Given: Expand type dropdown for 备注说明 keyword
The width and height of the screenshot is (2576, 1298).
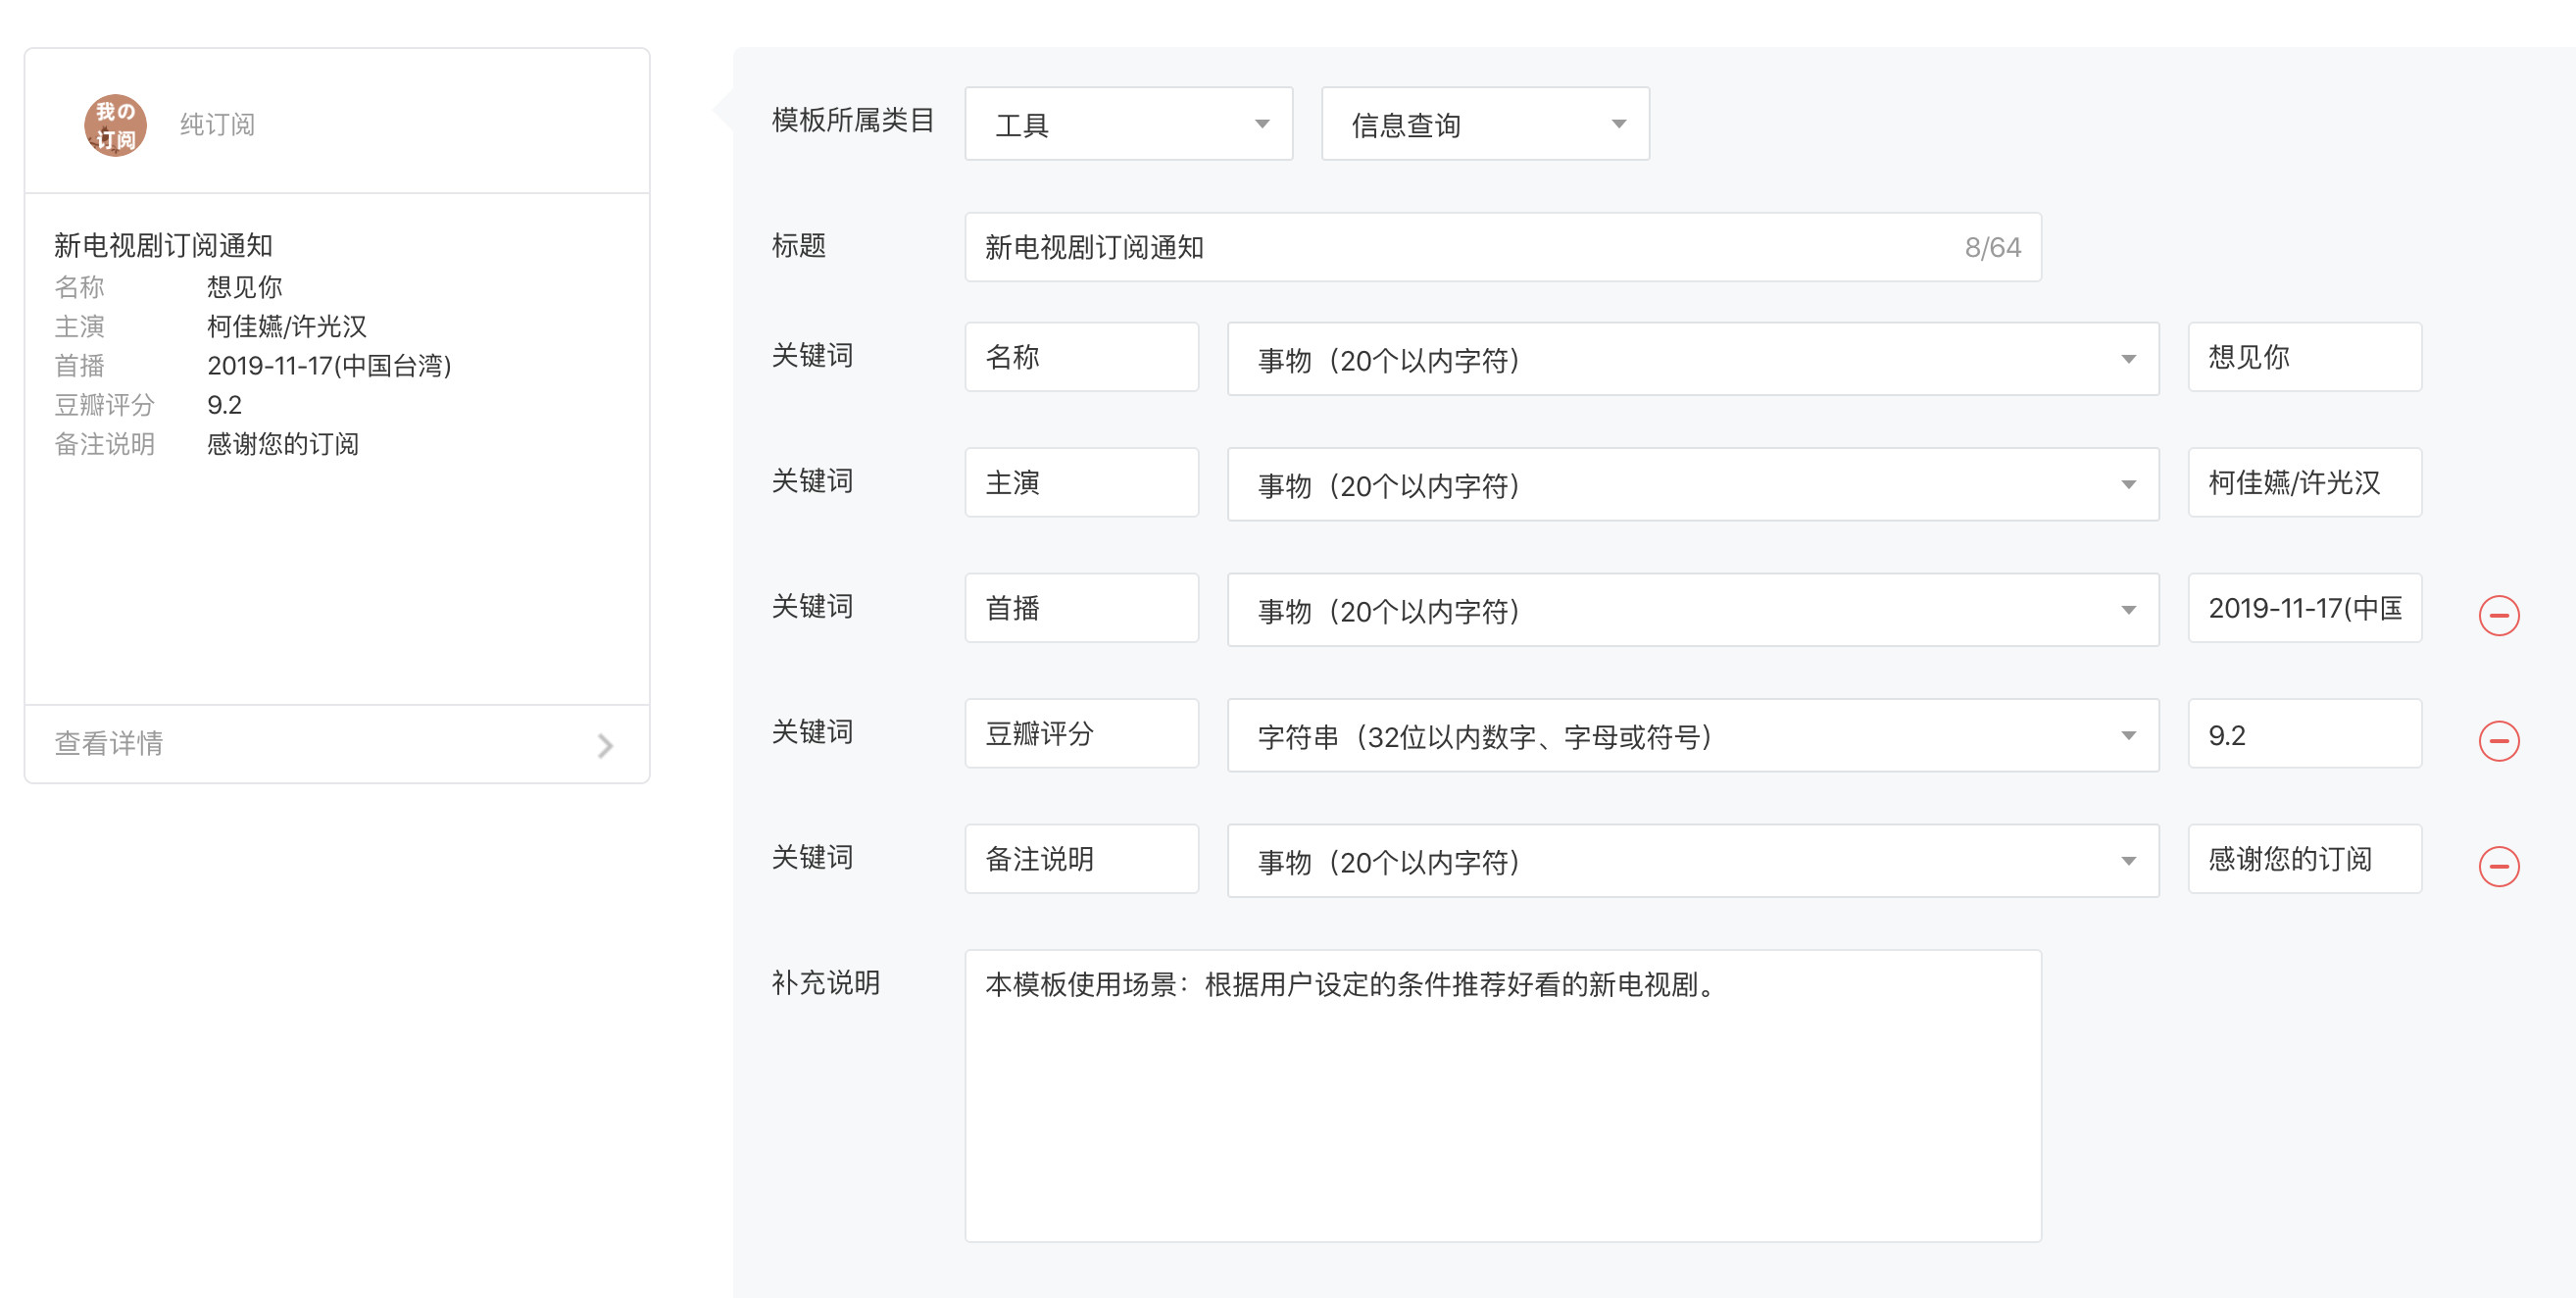Looking at the screenshot, I should point(1692,861).
